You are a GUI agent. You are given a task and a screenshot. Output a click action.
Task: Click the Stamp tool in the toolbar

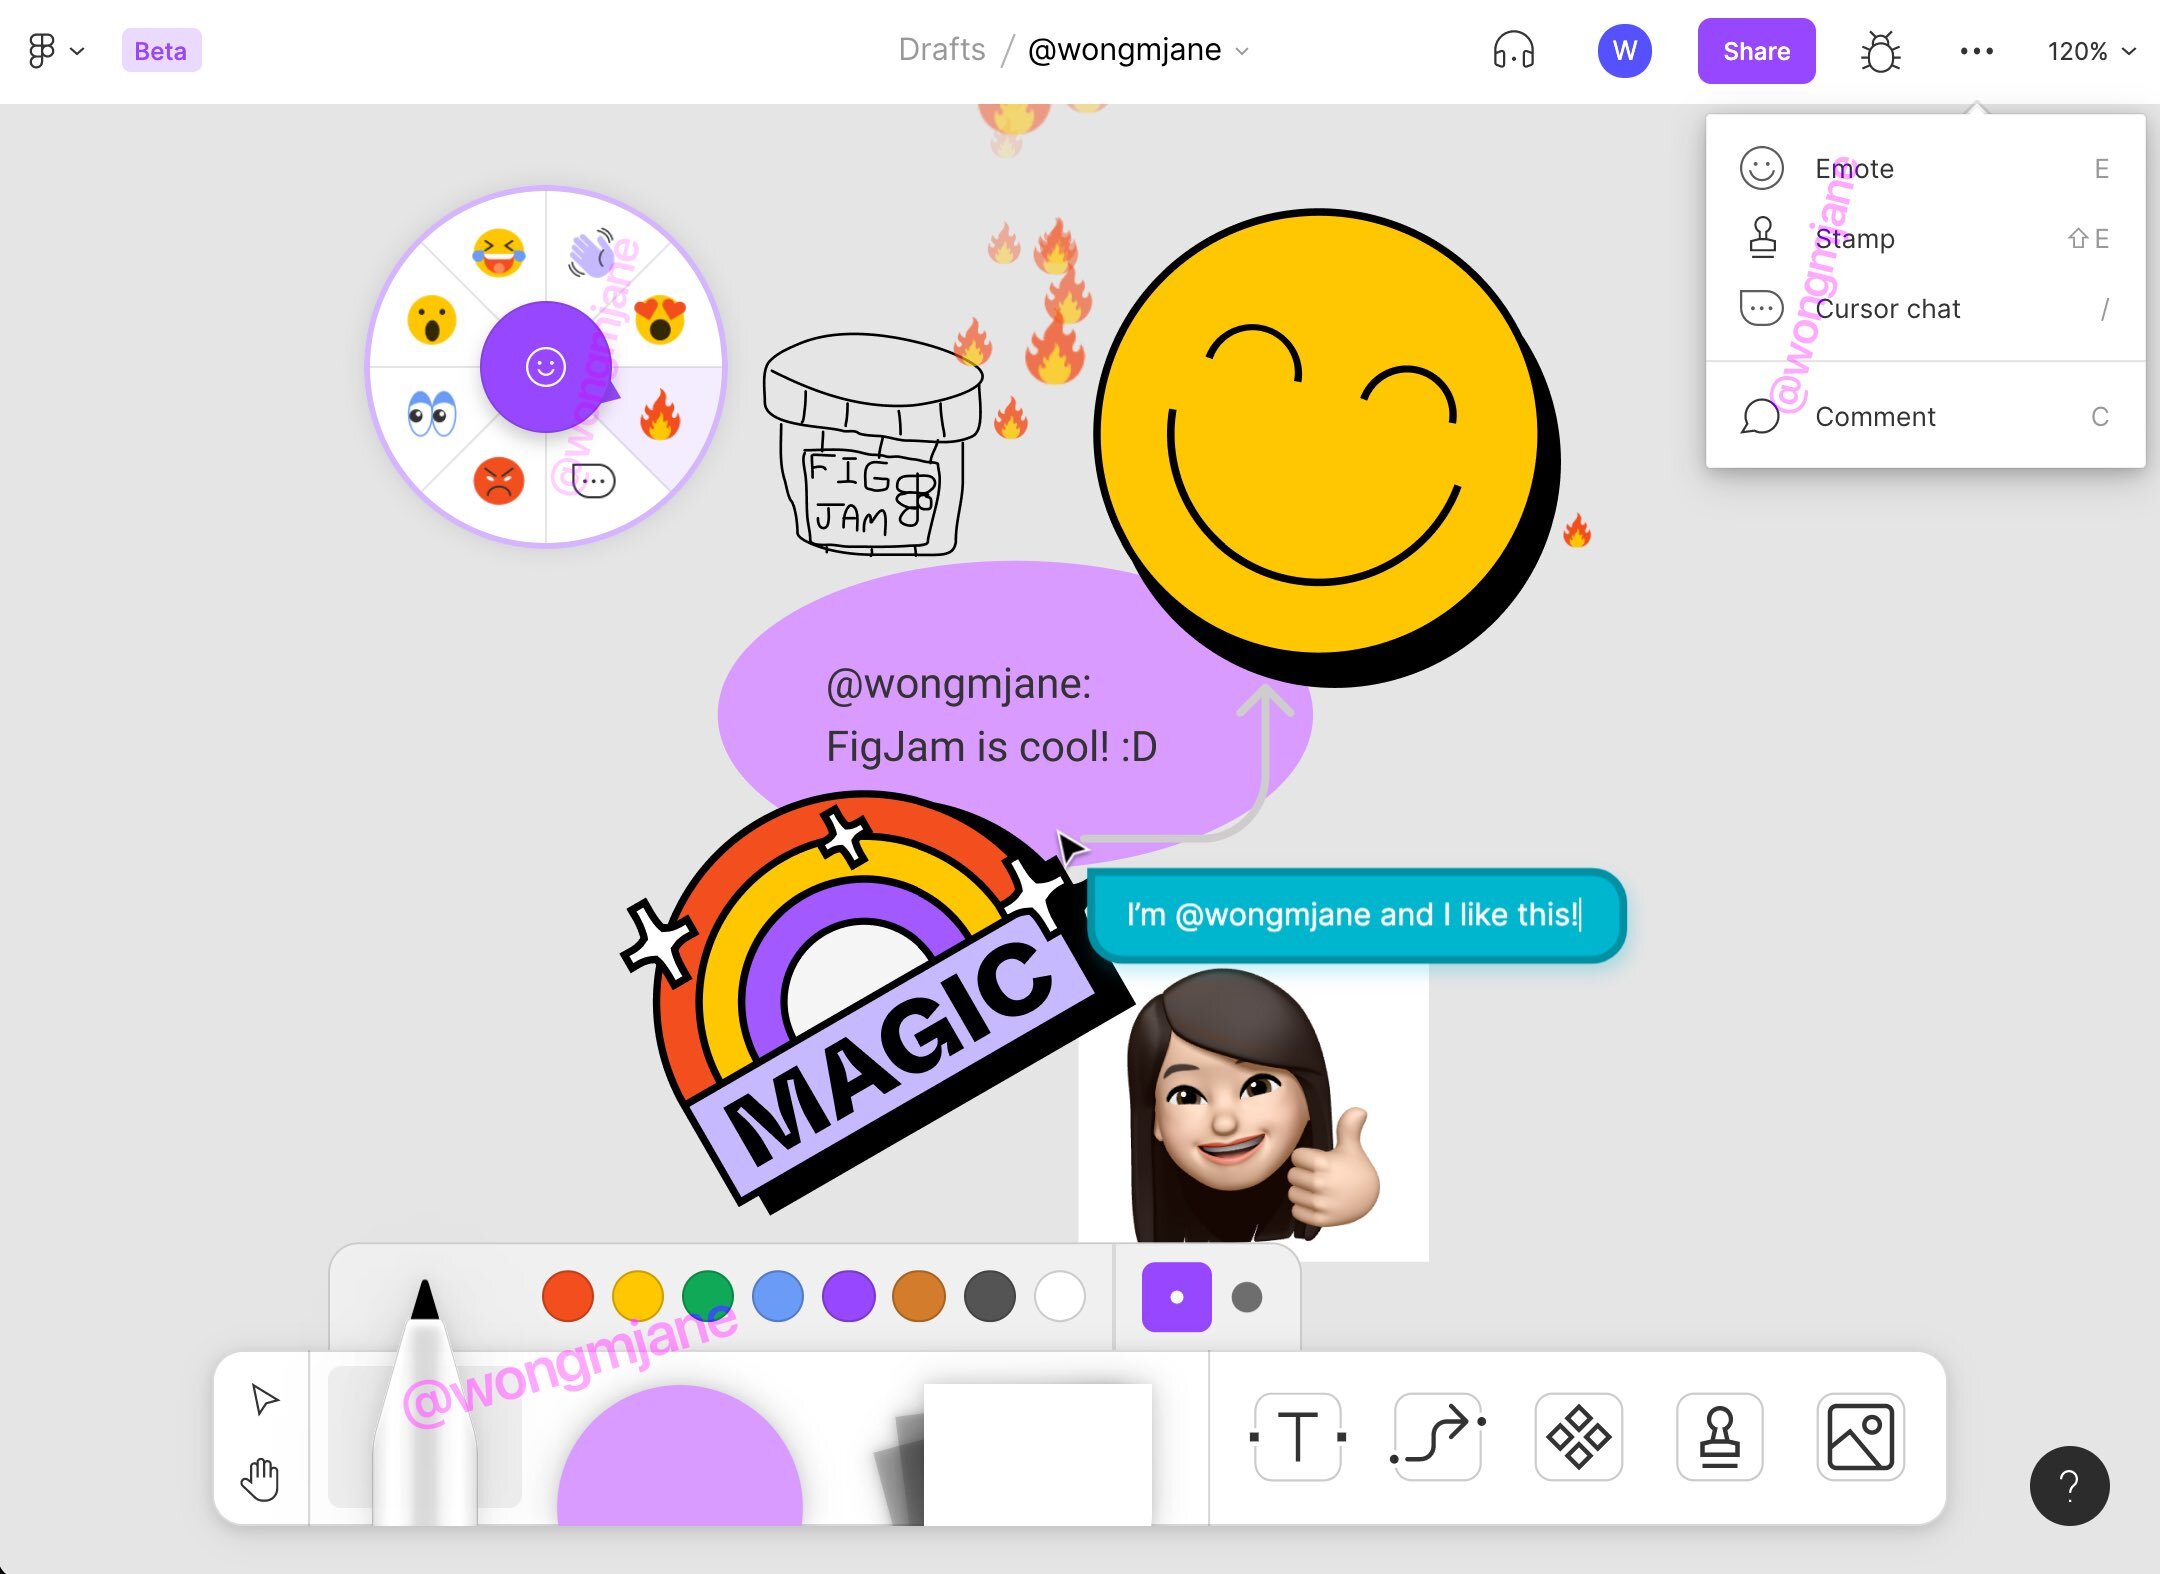point(1719,1437)
